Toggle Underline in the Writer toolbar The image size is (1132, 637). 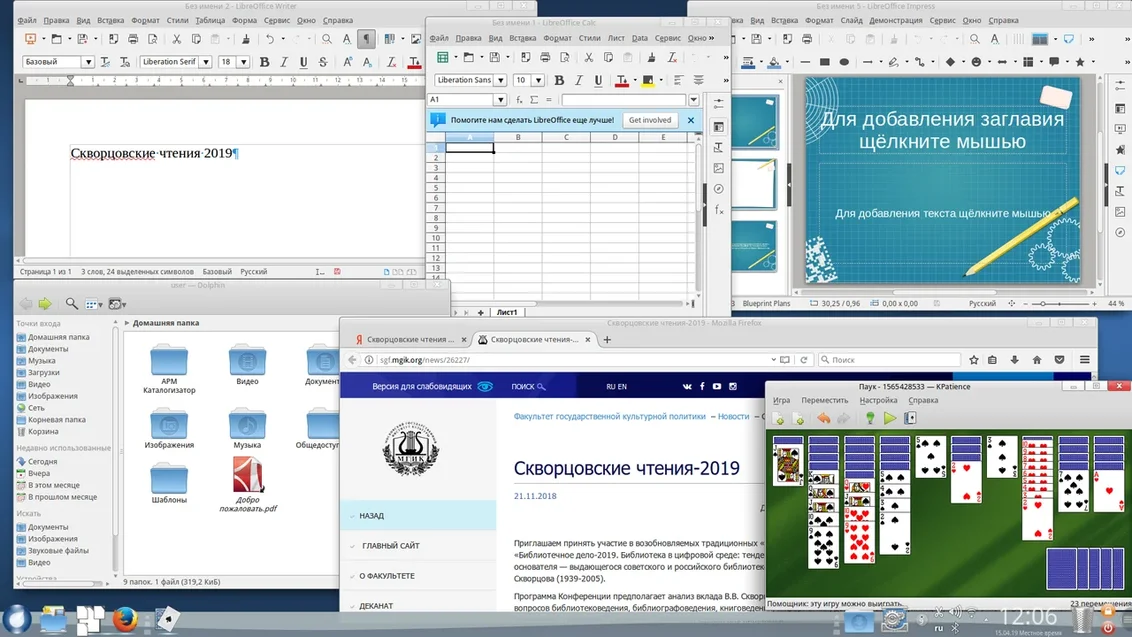click(303, 62)
